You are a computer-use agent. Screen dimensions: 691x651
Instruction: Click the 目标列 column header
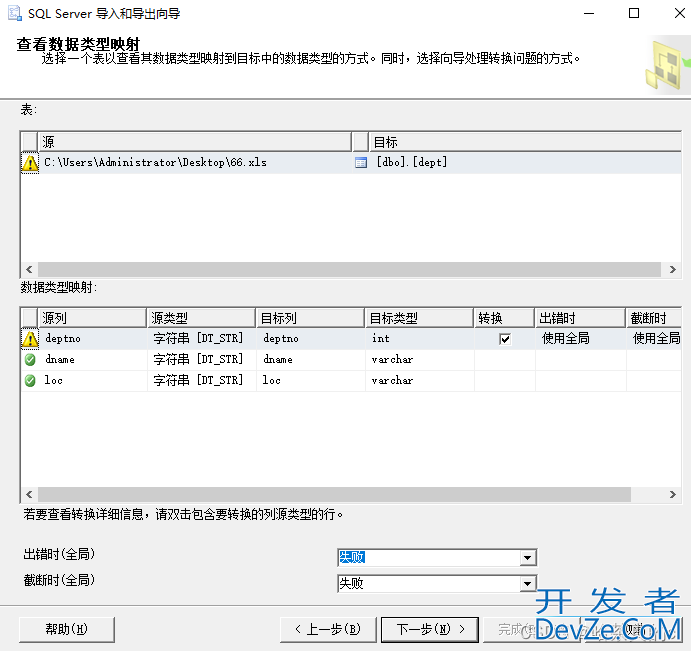coord(310,318)
